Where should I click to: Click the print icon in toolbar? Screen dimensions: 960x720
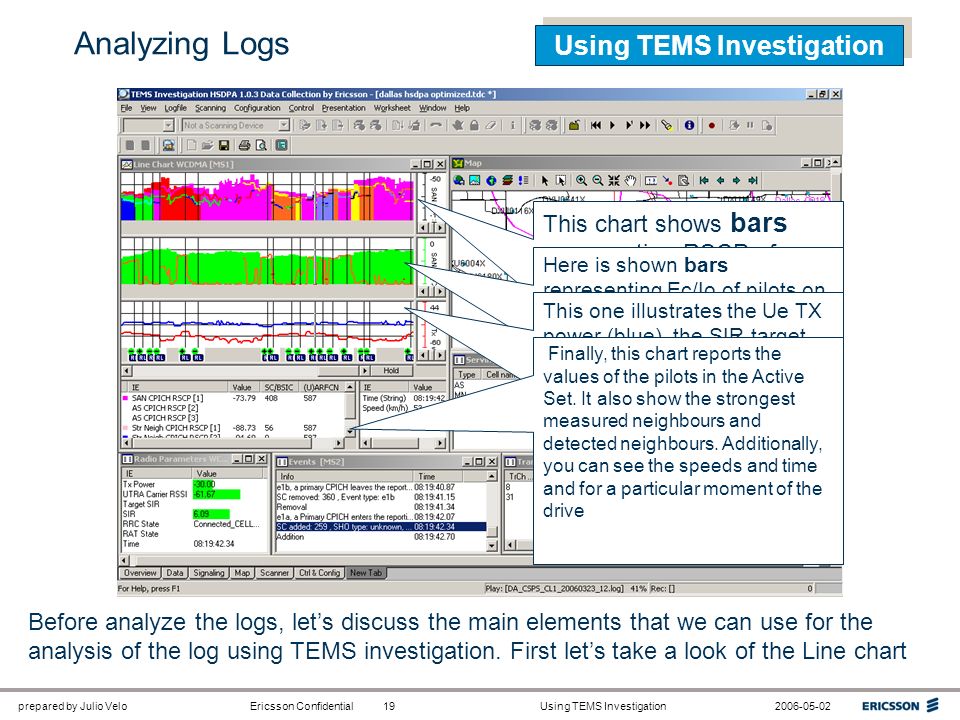click(244, 146)
